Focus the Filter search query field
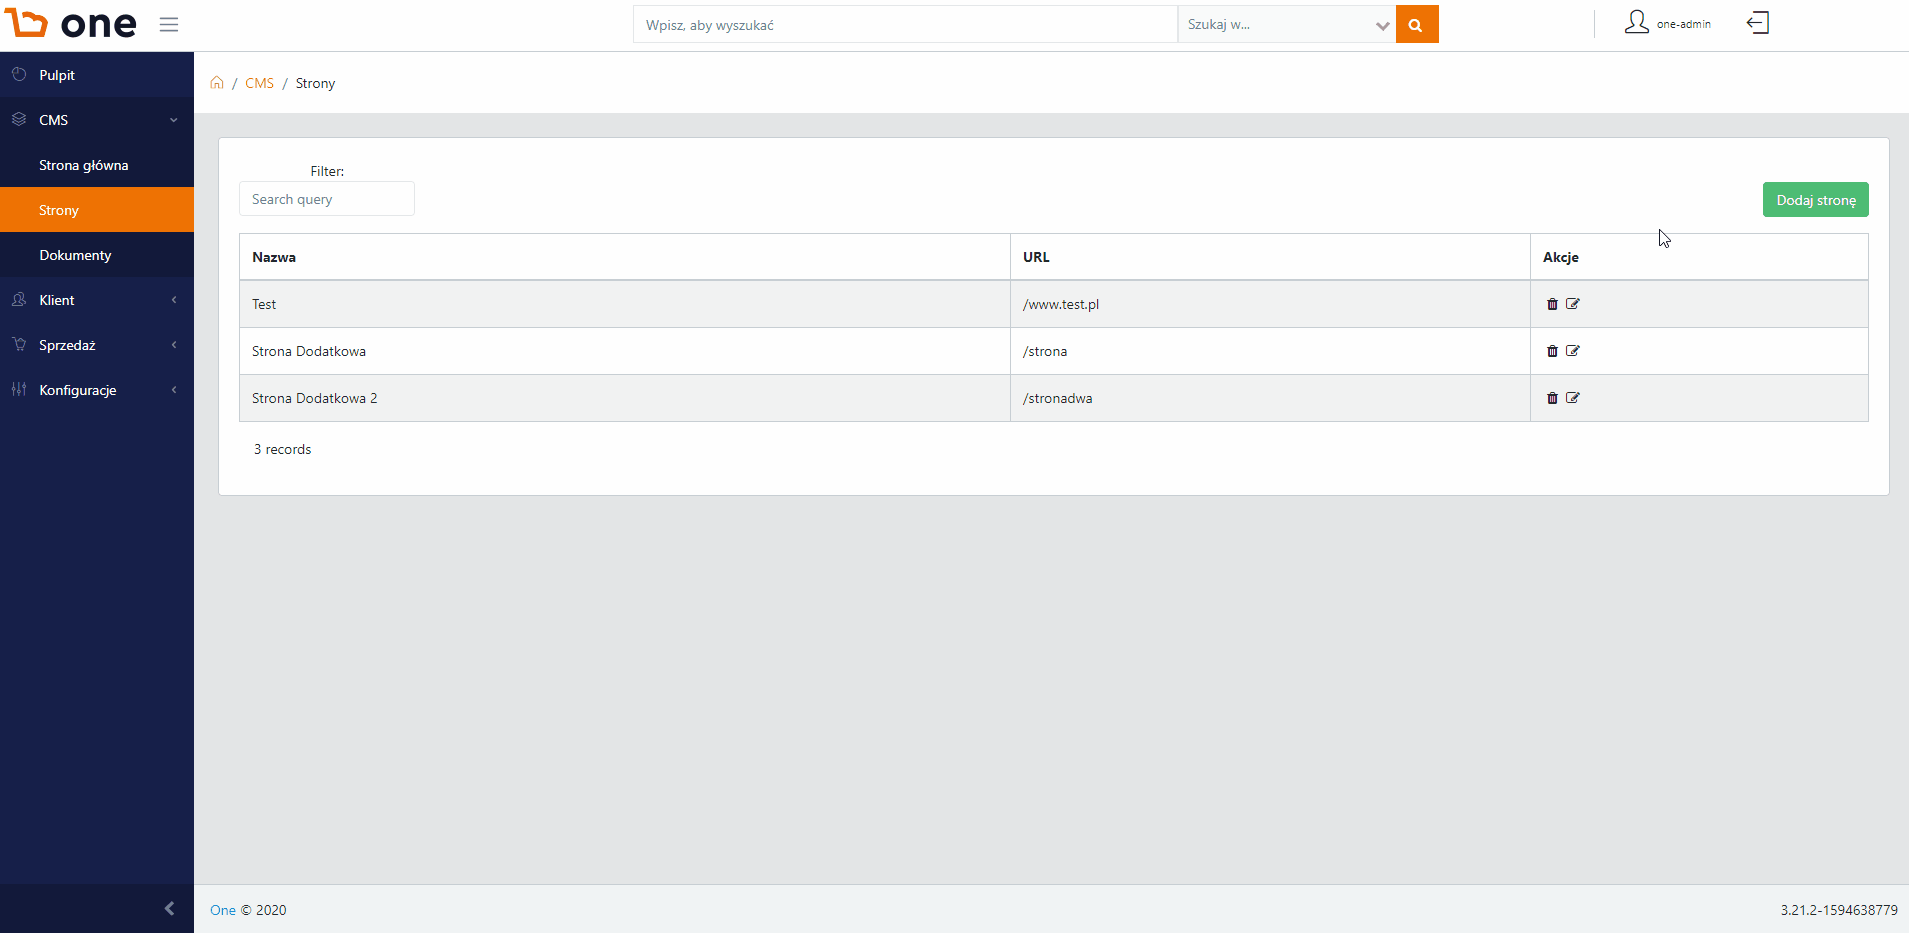This screenshot has height=933, width=1909. (x=327, y=199)
